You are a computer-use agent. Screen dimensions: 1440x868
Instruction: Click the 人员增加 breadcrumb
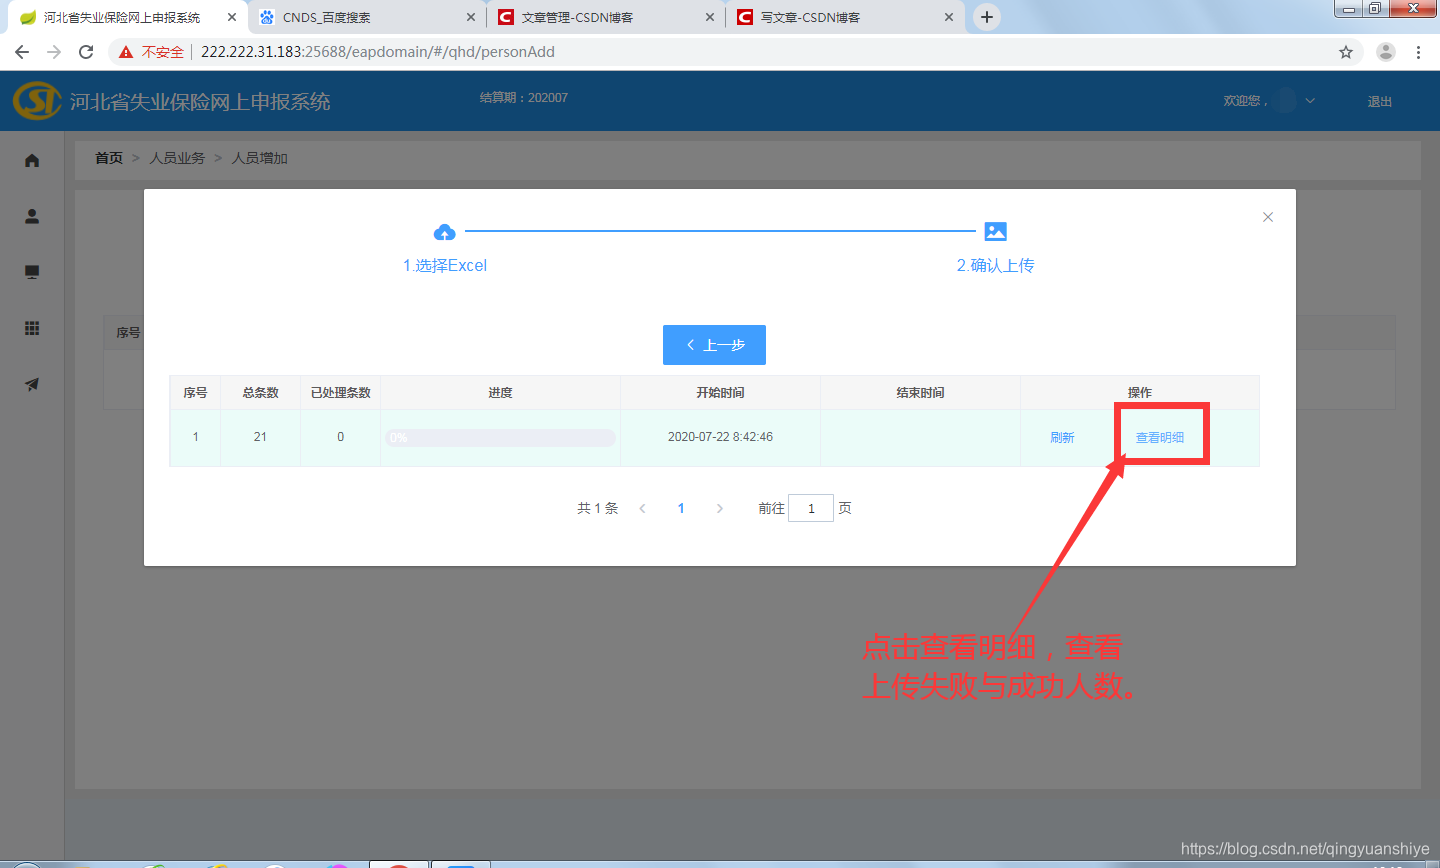(260, 158)
